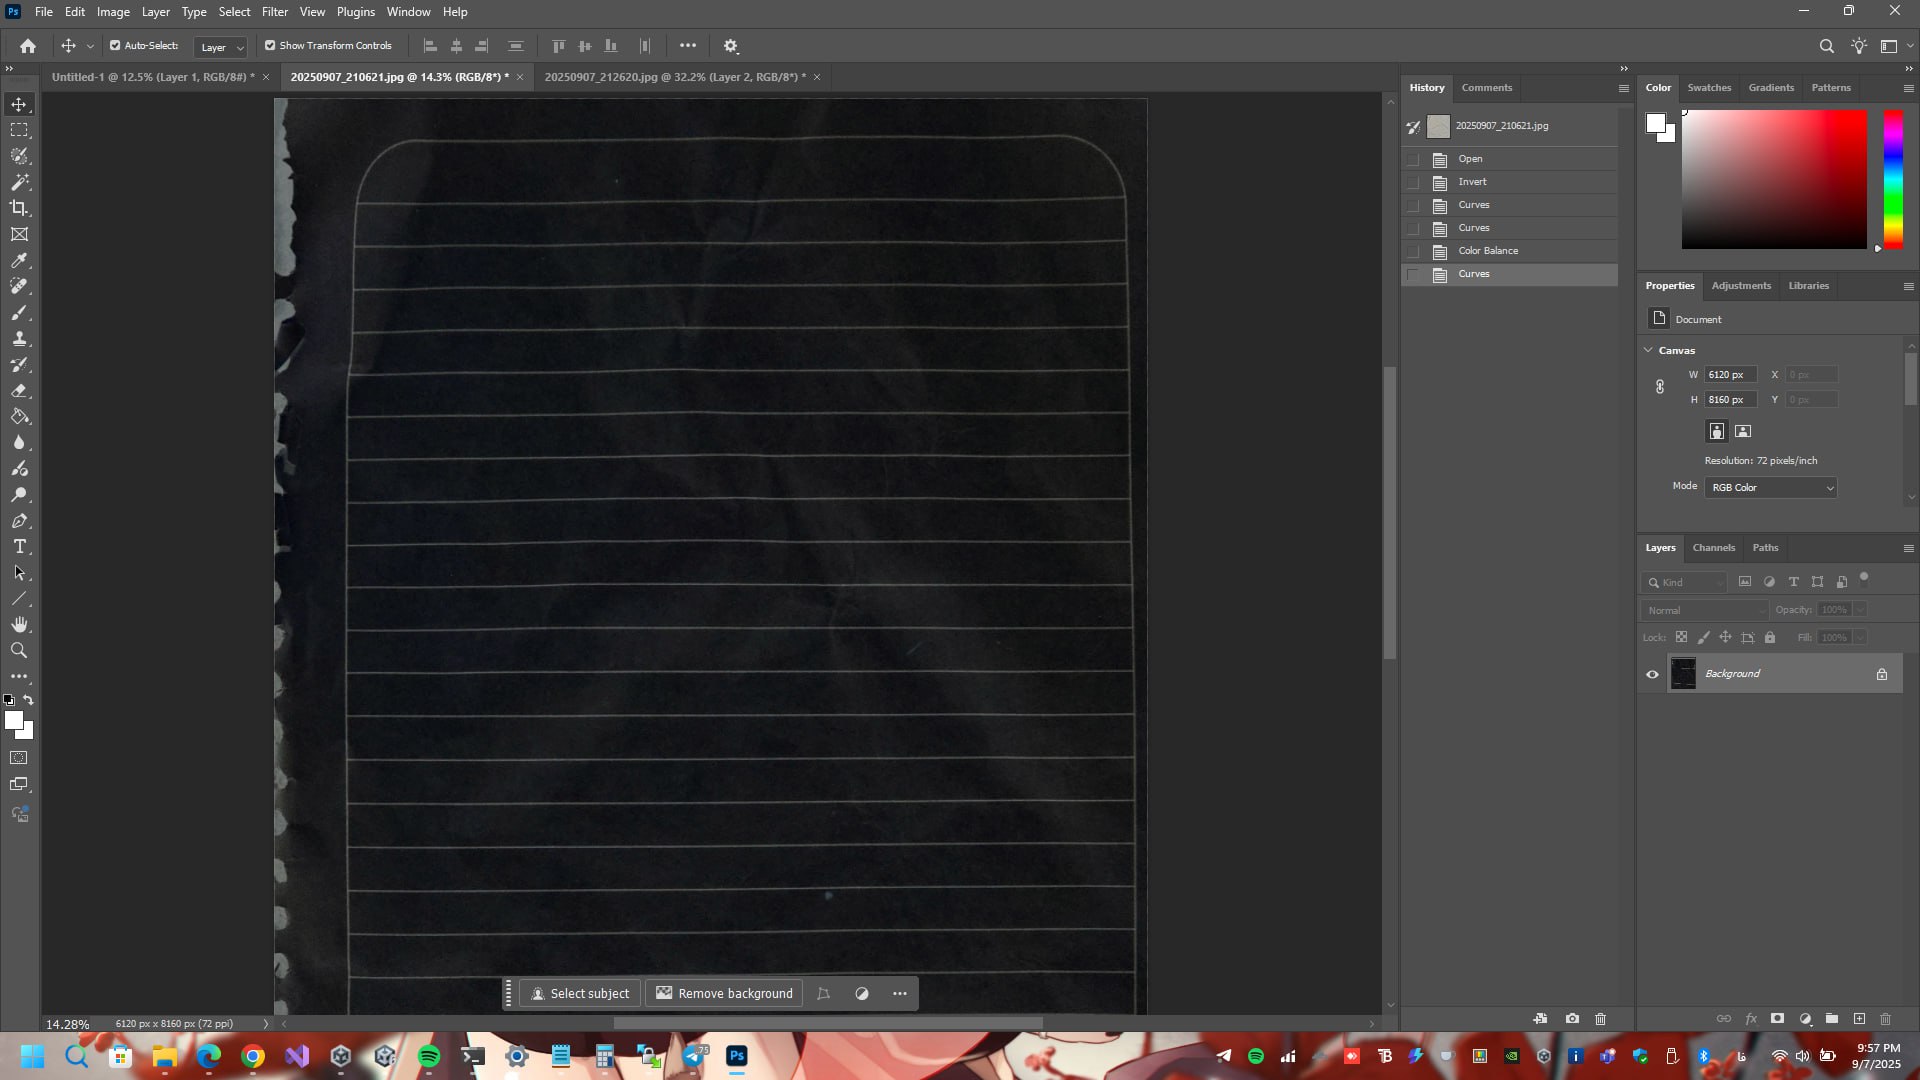Create a new layer in the Layers panel
1920x1080 pixels.
point(1859,1019)
